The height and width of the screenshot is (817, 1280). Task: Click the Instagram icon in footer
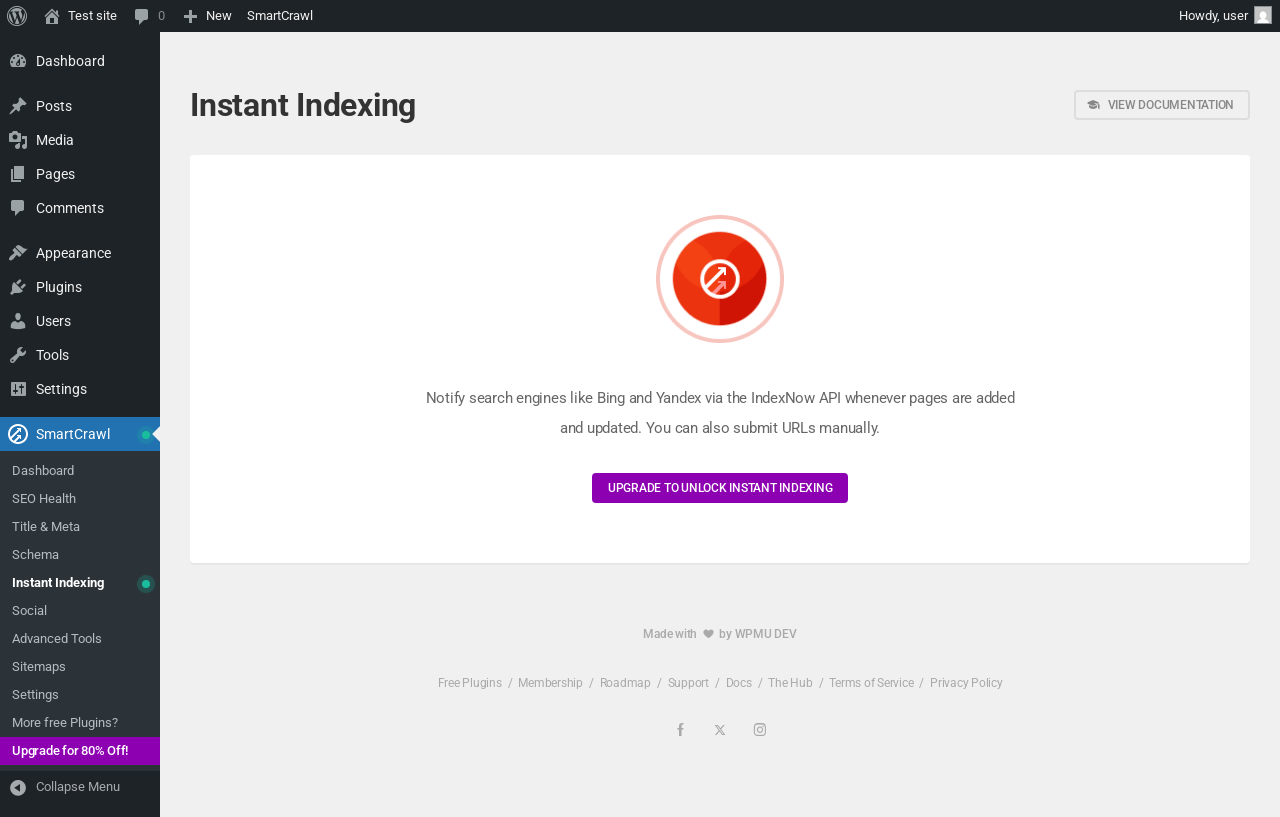pos(760,730)
